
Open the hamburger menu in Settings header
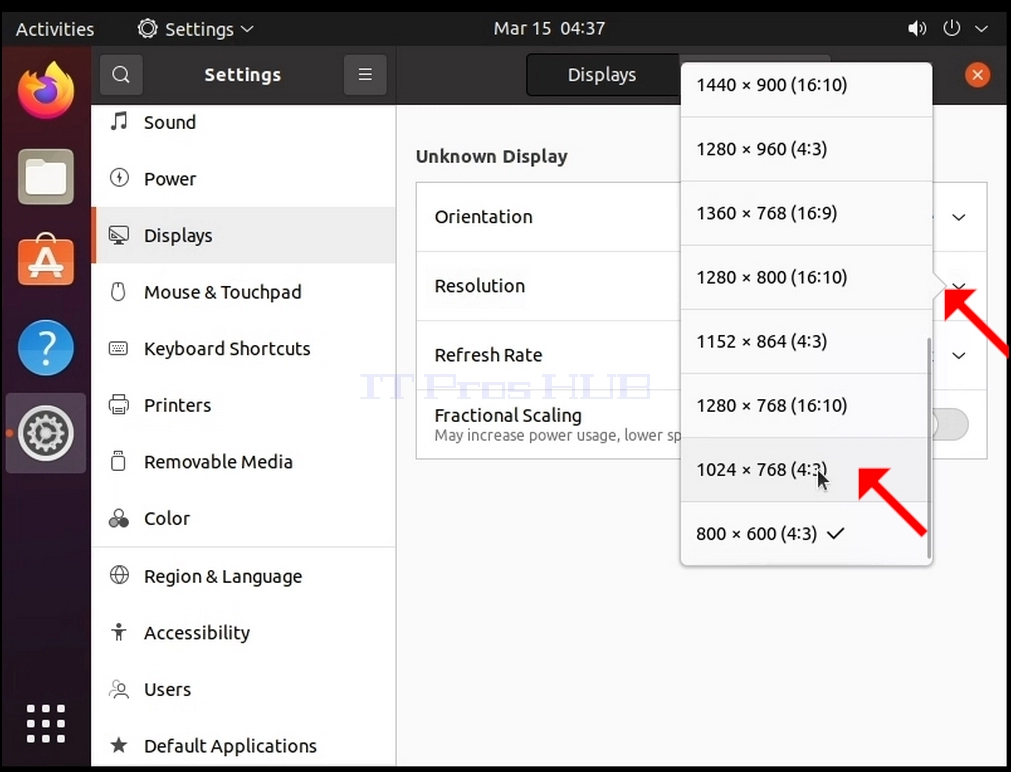[x=365, y=75]
